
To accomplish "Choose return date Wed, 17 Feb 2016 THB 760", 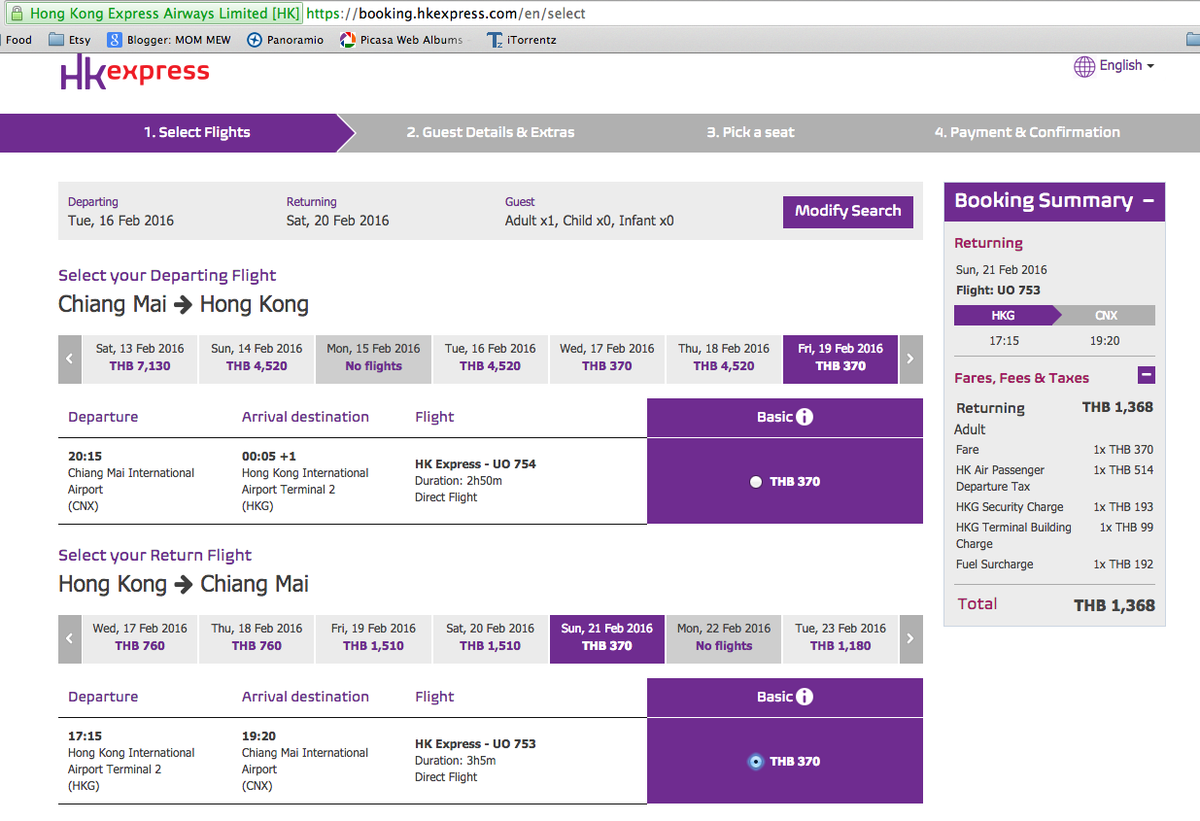I will click(140, 637).
